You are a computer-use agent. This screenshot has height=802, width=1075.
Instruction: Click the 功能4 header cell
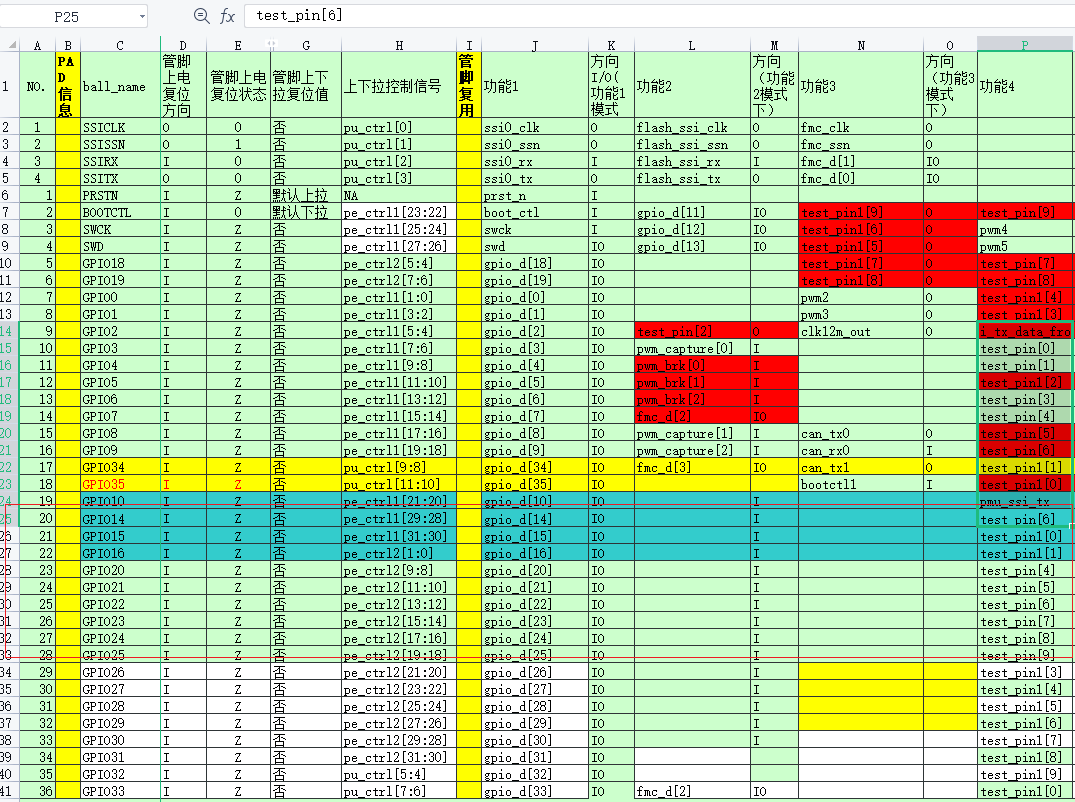point(1025,86)
